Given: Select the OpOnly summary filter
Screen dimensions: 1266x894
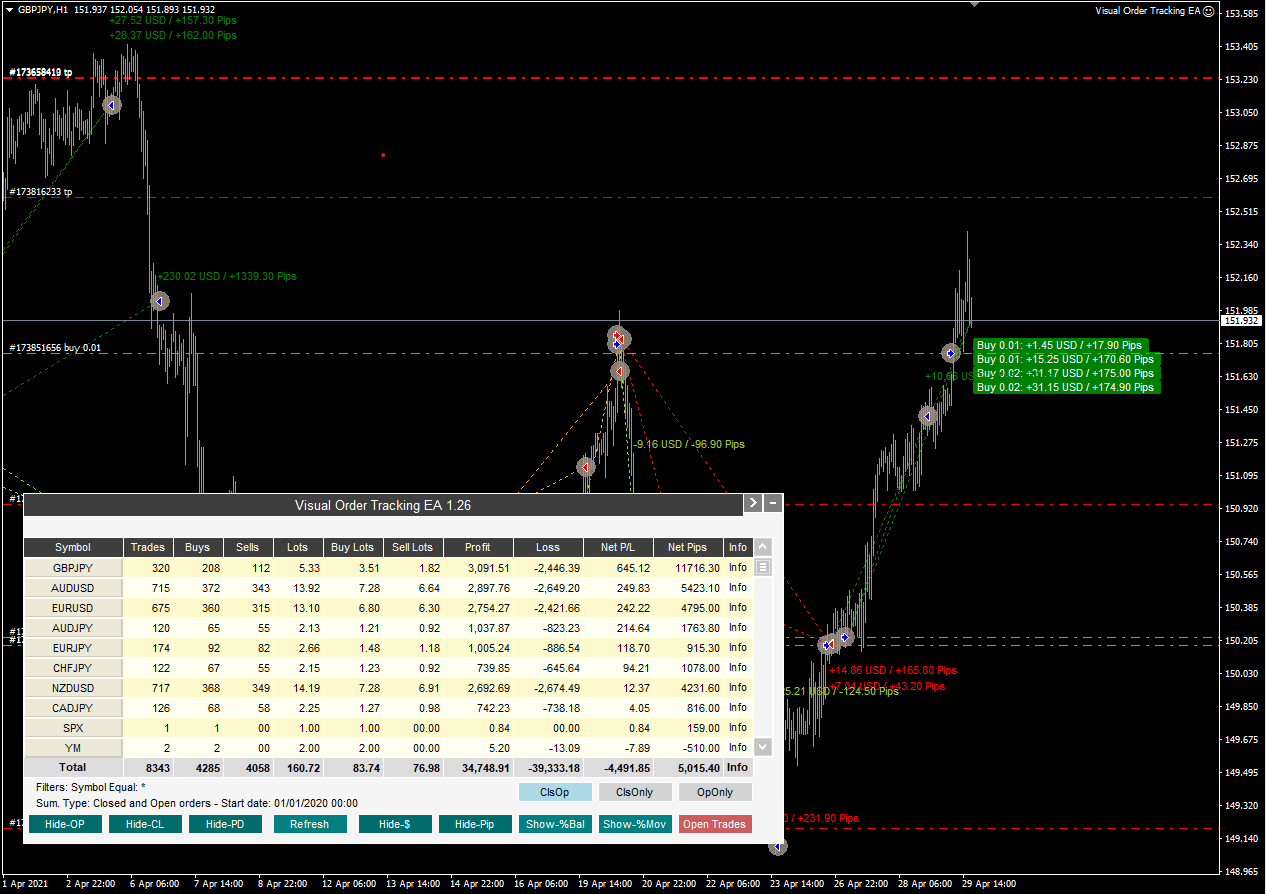Looking at the screenshot, I should [x=715, y=792].
